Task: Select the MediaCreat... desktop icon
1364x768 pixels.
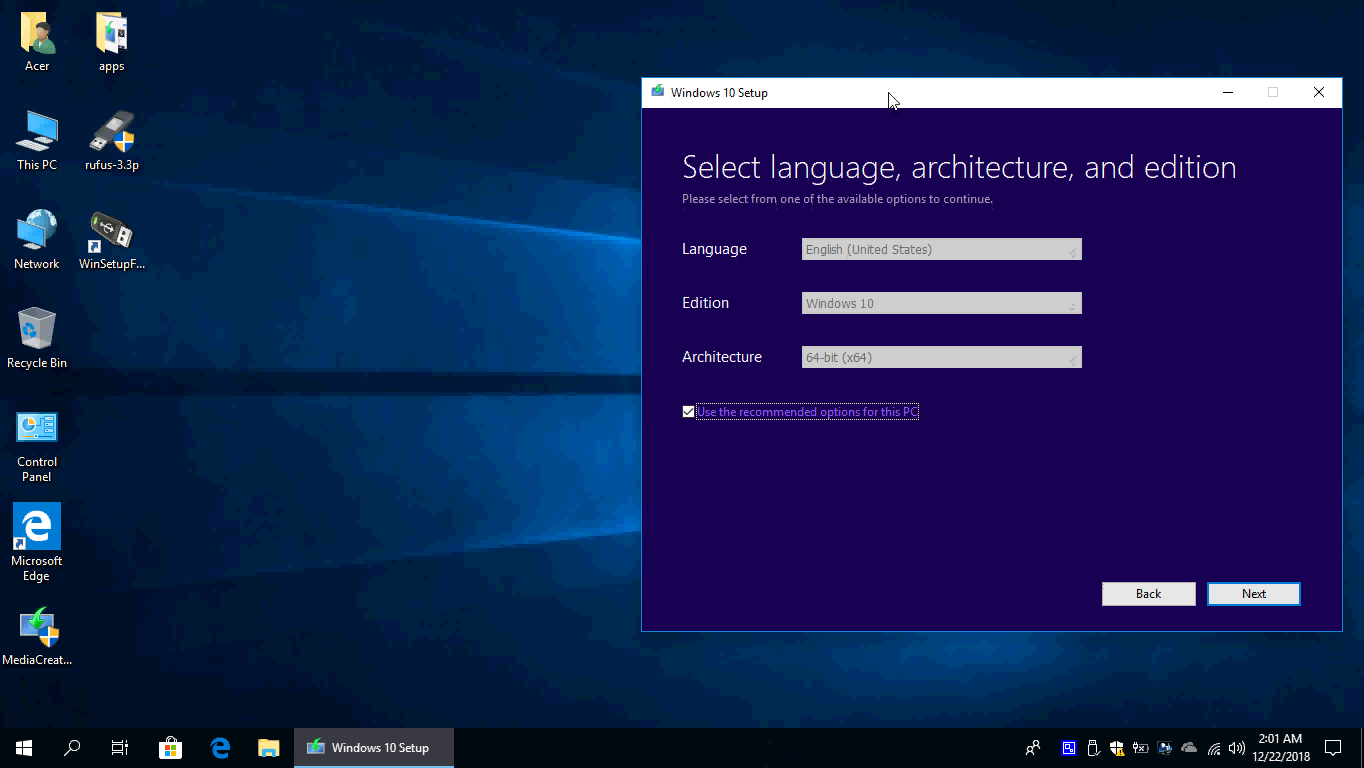Action: pyautogui.click(x=37, y=638)
